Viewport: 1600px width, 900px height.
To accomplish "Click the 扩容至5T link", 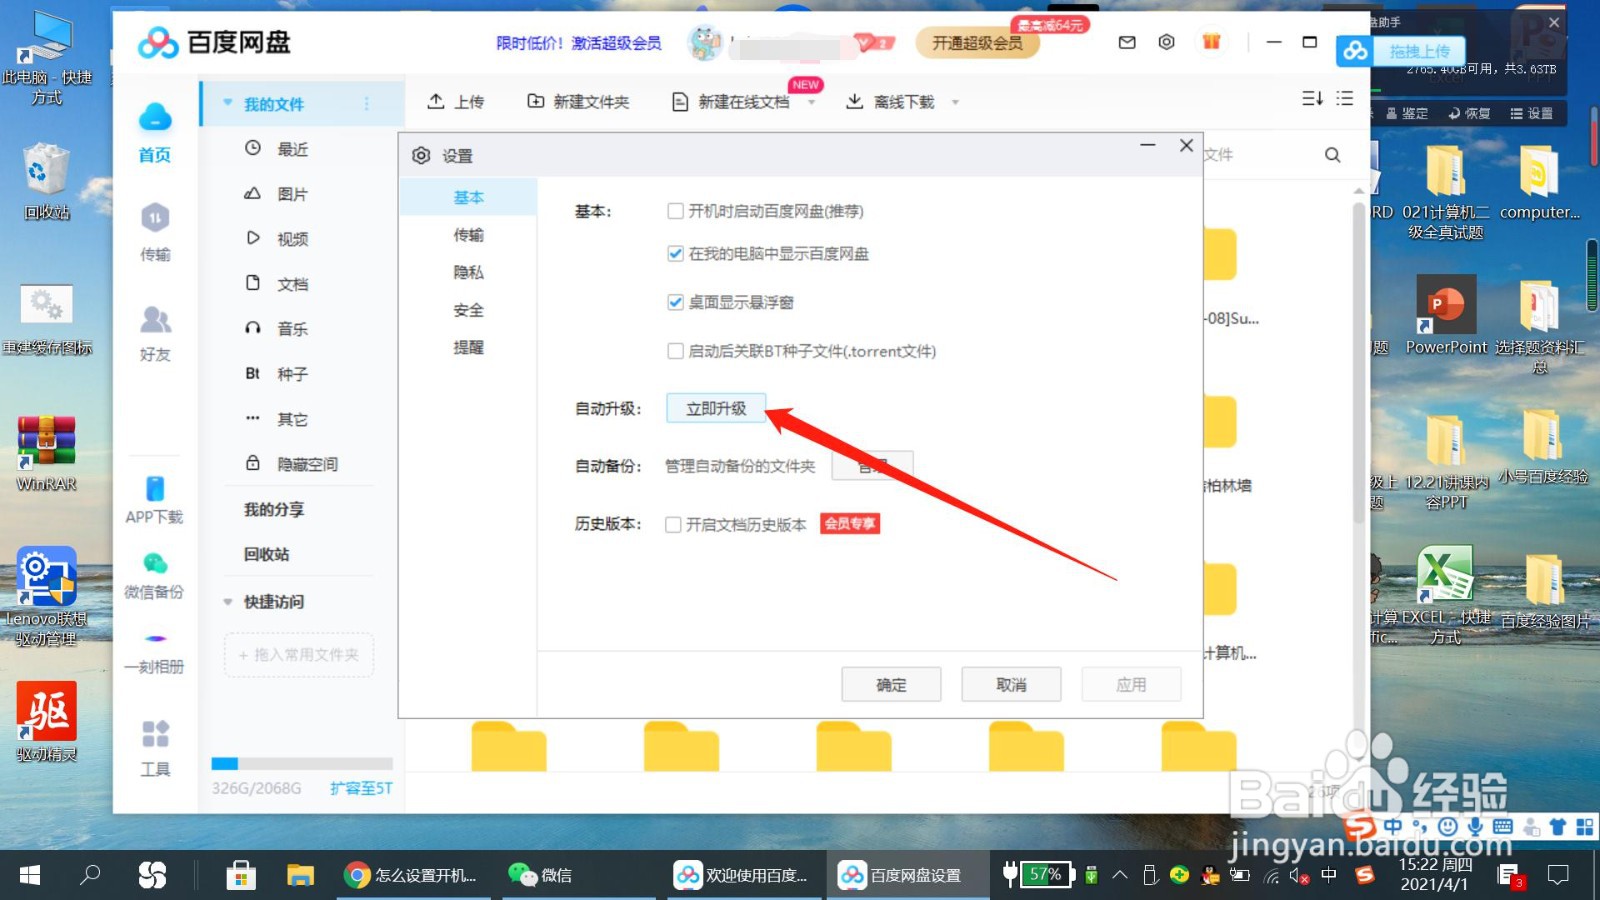I will 361,788.
